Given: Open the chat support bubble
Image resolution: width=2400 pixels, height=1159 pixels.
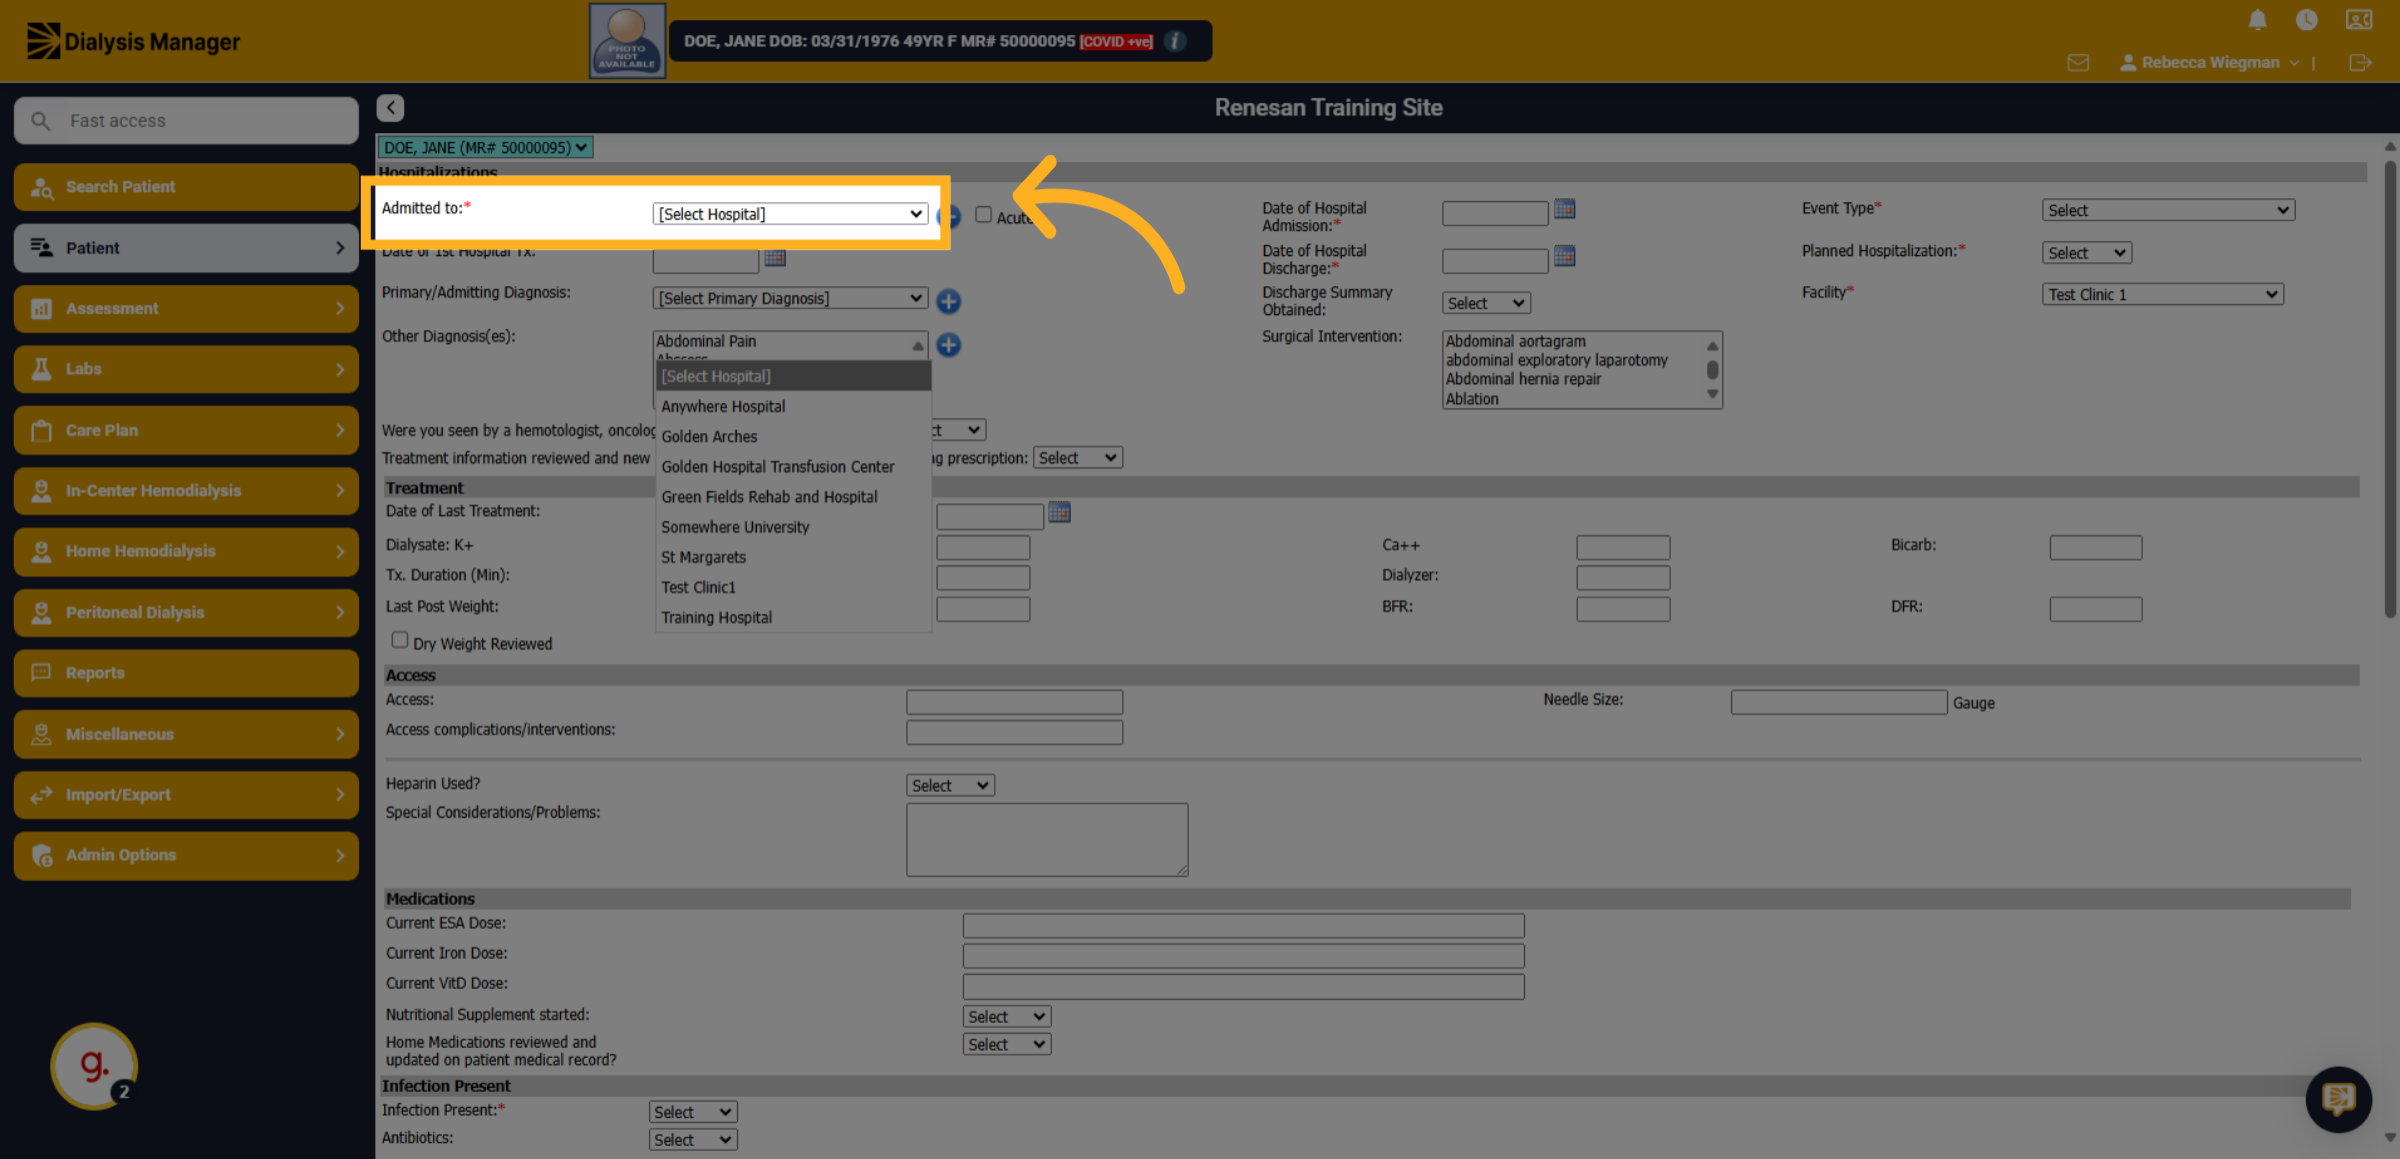Looking at the screenshot, I should [2338, 1099].
